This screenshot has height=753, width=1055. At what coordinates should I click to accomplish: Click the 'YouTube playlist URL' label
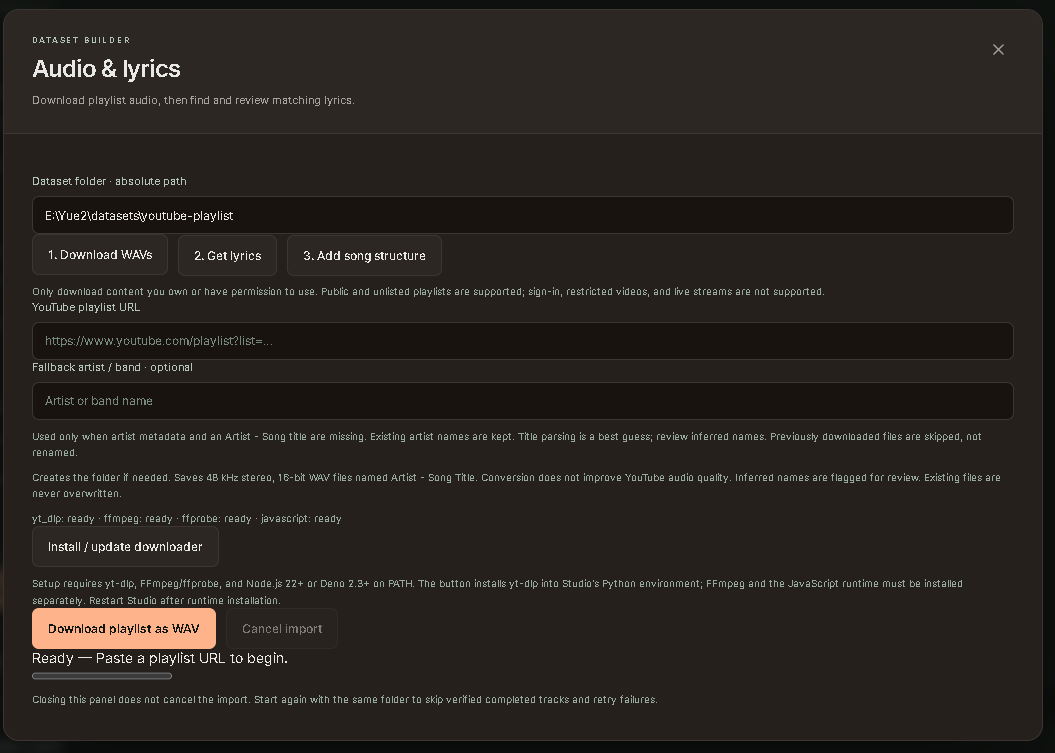(x=86, y=307)
